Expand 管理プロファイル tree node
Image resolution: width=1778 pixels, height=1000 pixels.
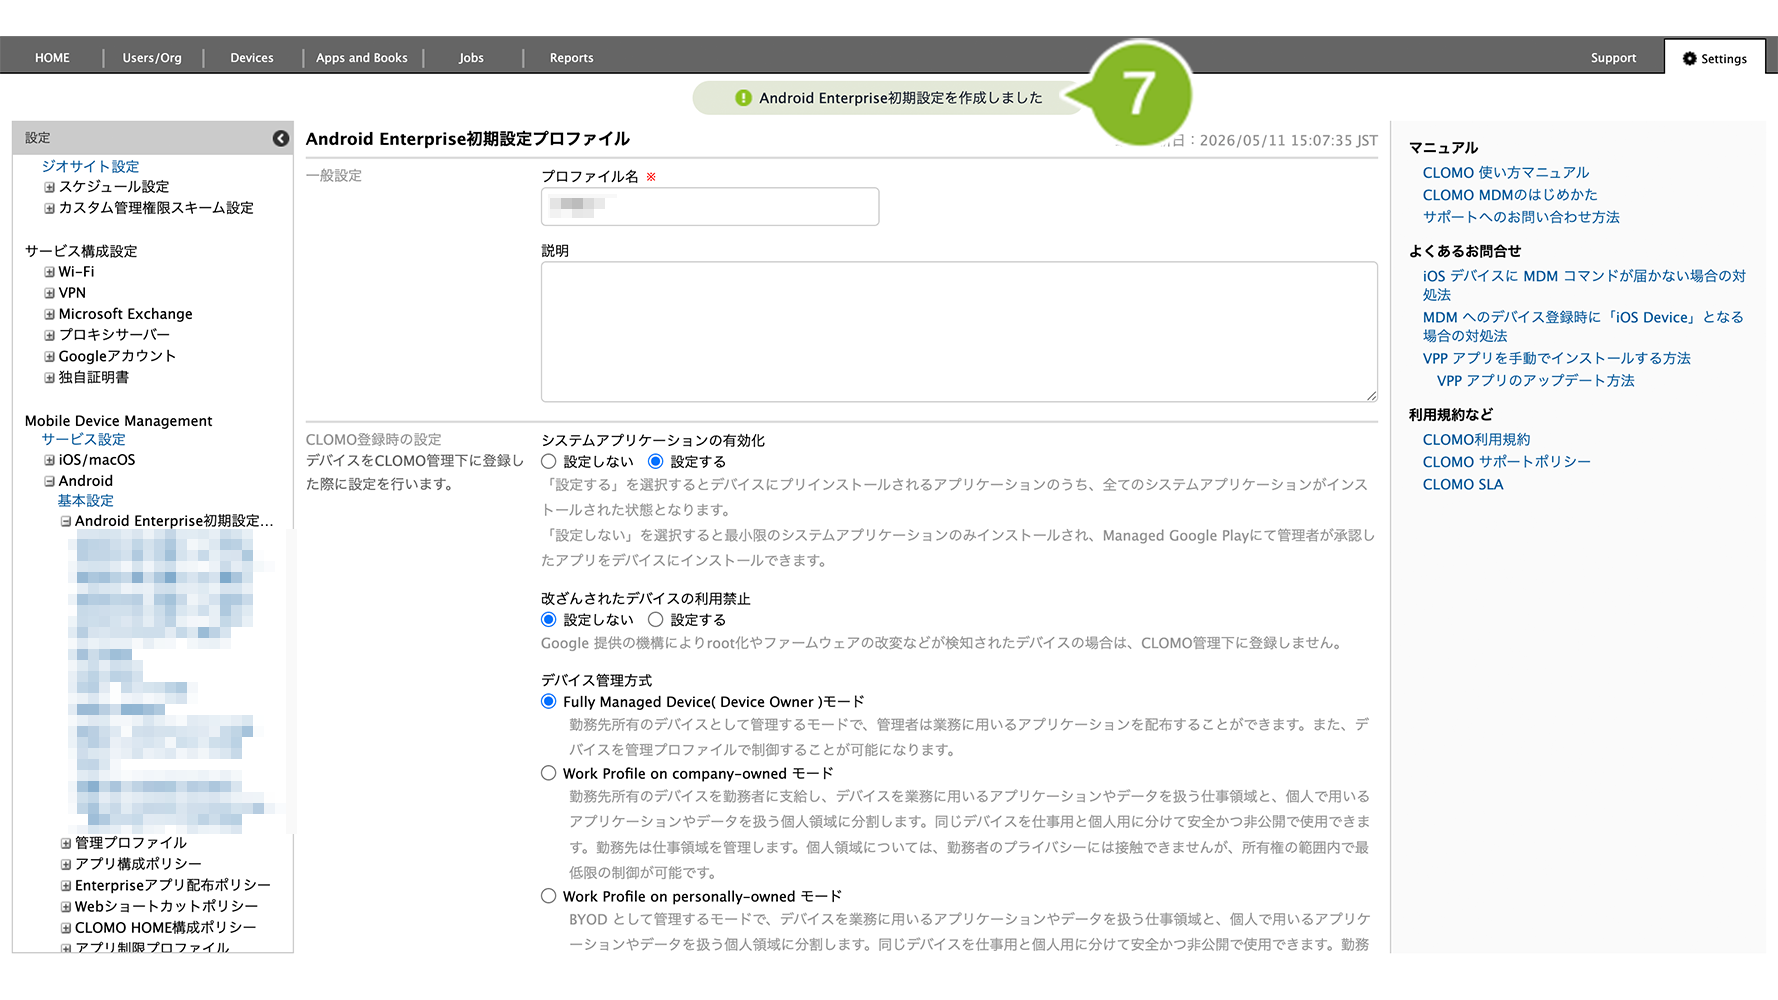point(65,843)
